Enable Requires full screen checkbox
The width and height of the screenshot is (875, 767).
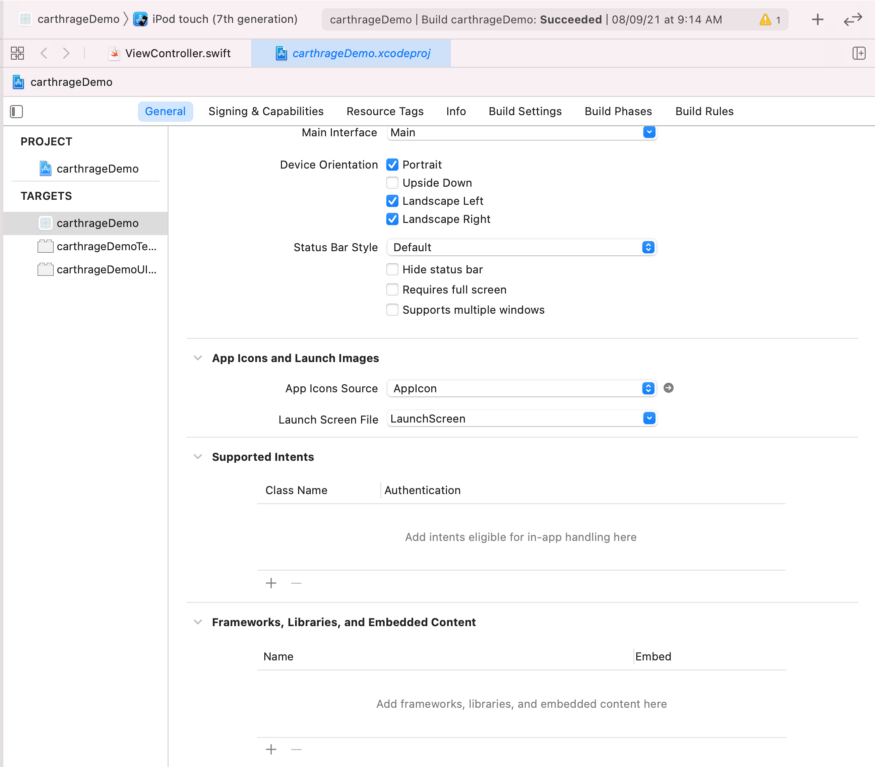[x=392, y=290]
